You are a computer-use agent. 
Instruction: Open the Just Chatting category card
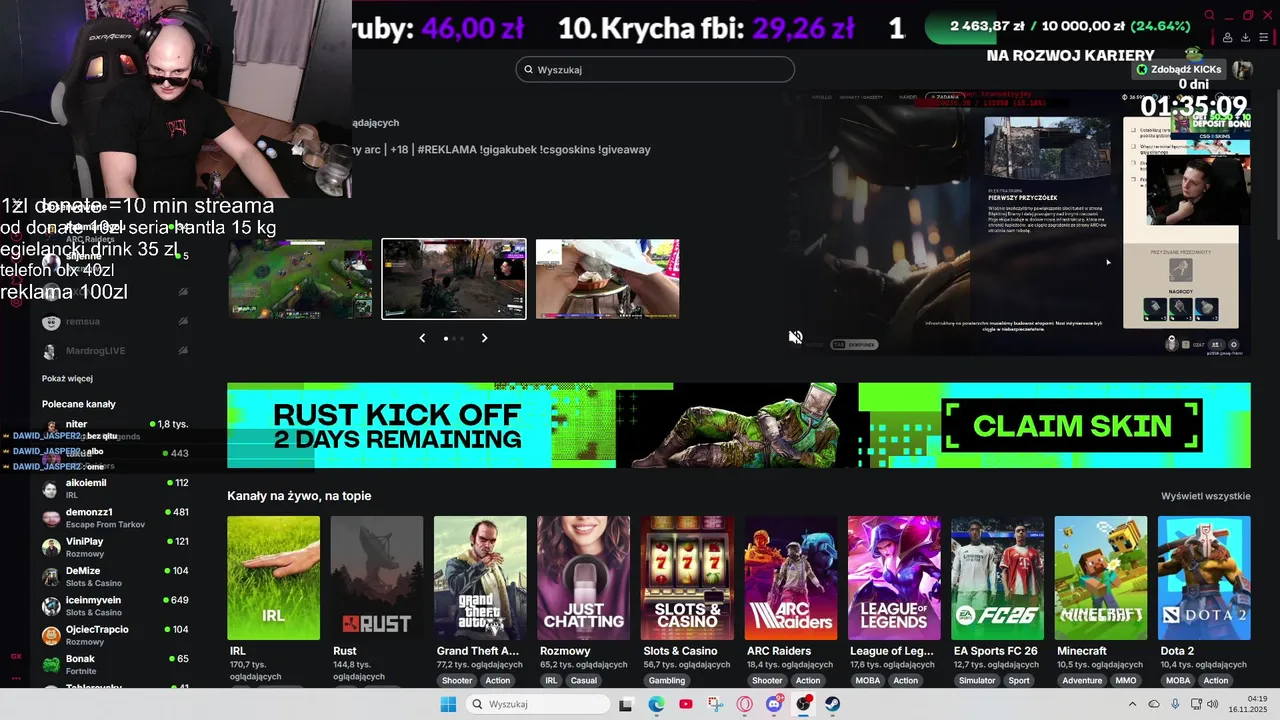584,578
